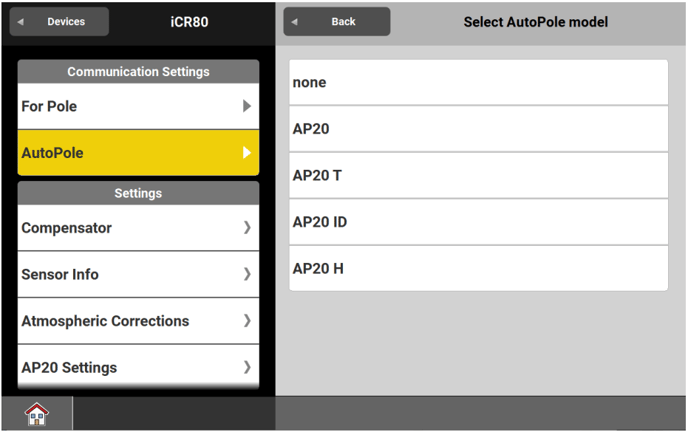Click the white arrow on AutoPole row
The width and height of the screenshot is (688, 432).
247,153
